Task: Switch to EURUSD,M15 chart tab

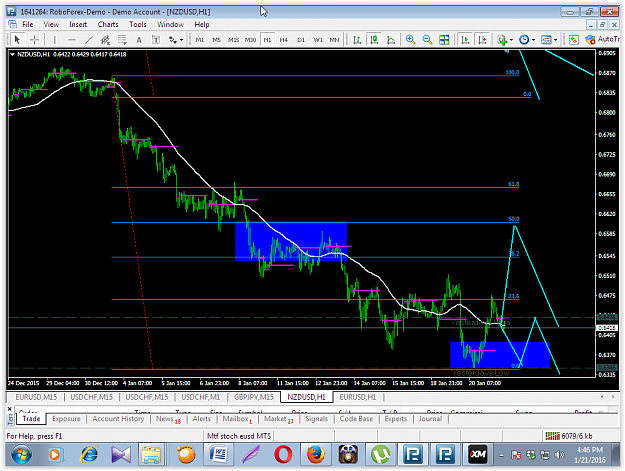Action: point(36,397)
